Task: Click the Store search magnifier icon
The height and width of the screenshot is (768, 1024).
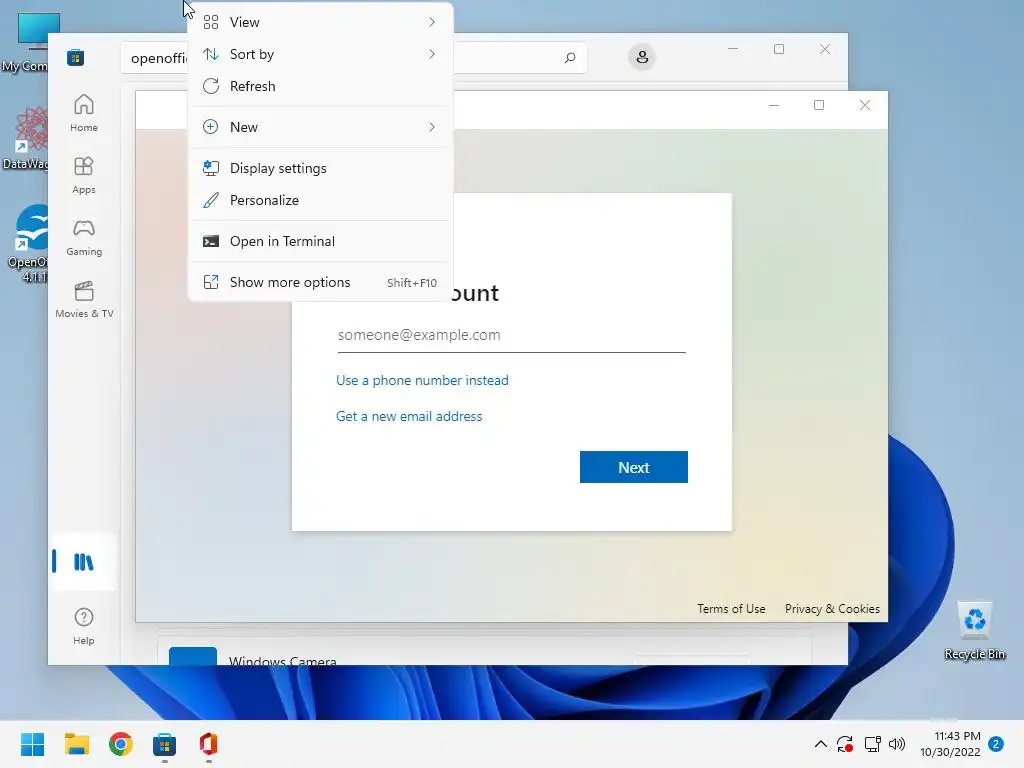Action: pos(570,58)
